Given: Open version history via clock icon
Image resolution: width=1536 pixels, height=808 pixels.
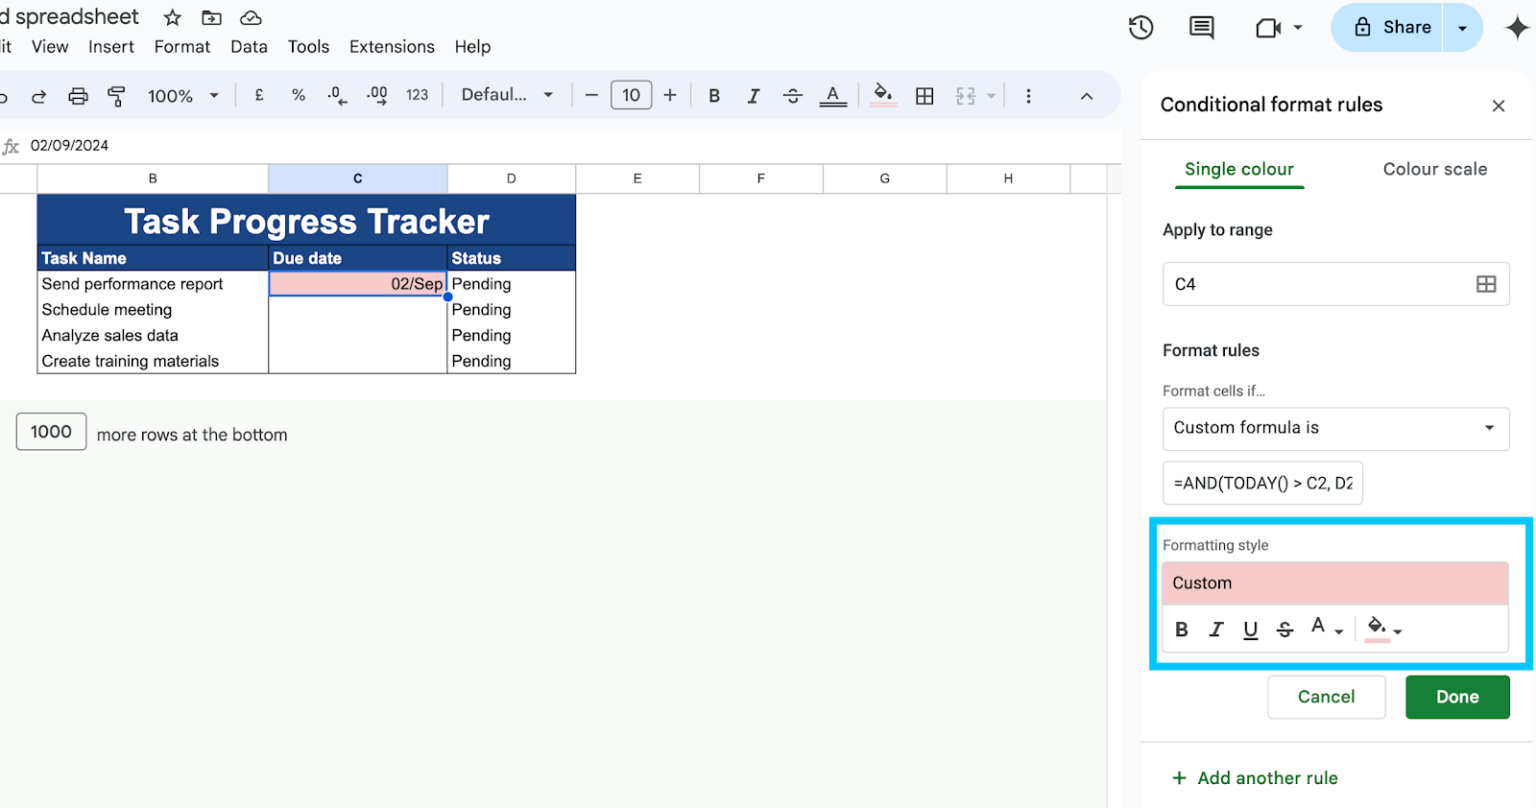Looking at the screenshot, I should coord(1141,27).
